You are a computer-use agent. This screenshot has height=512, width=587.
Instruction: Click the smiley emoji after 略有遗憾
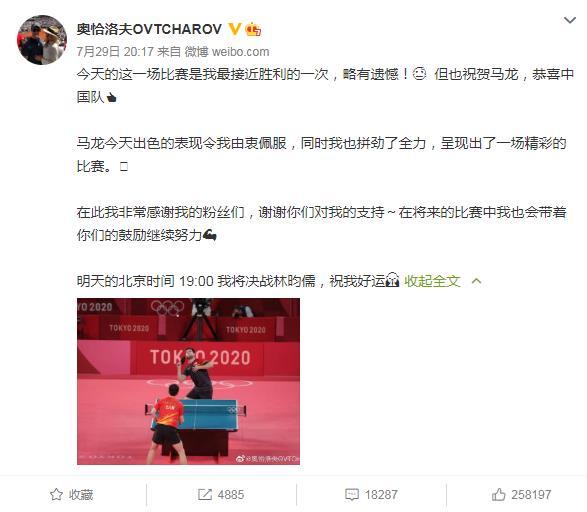coord(420,73)
